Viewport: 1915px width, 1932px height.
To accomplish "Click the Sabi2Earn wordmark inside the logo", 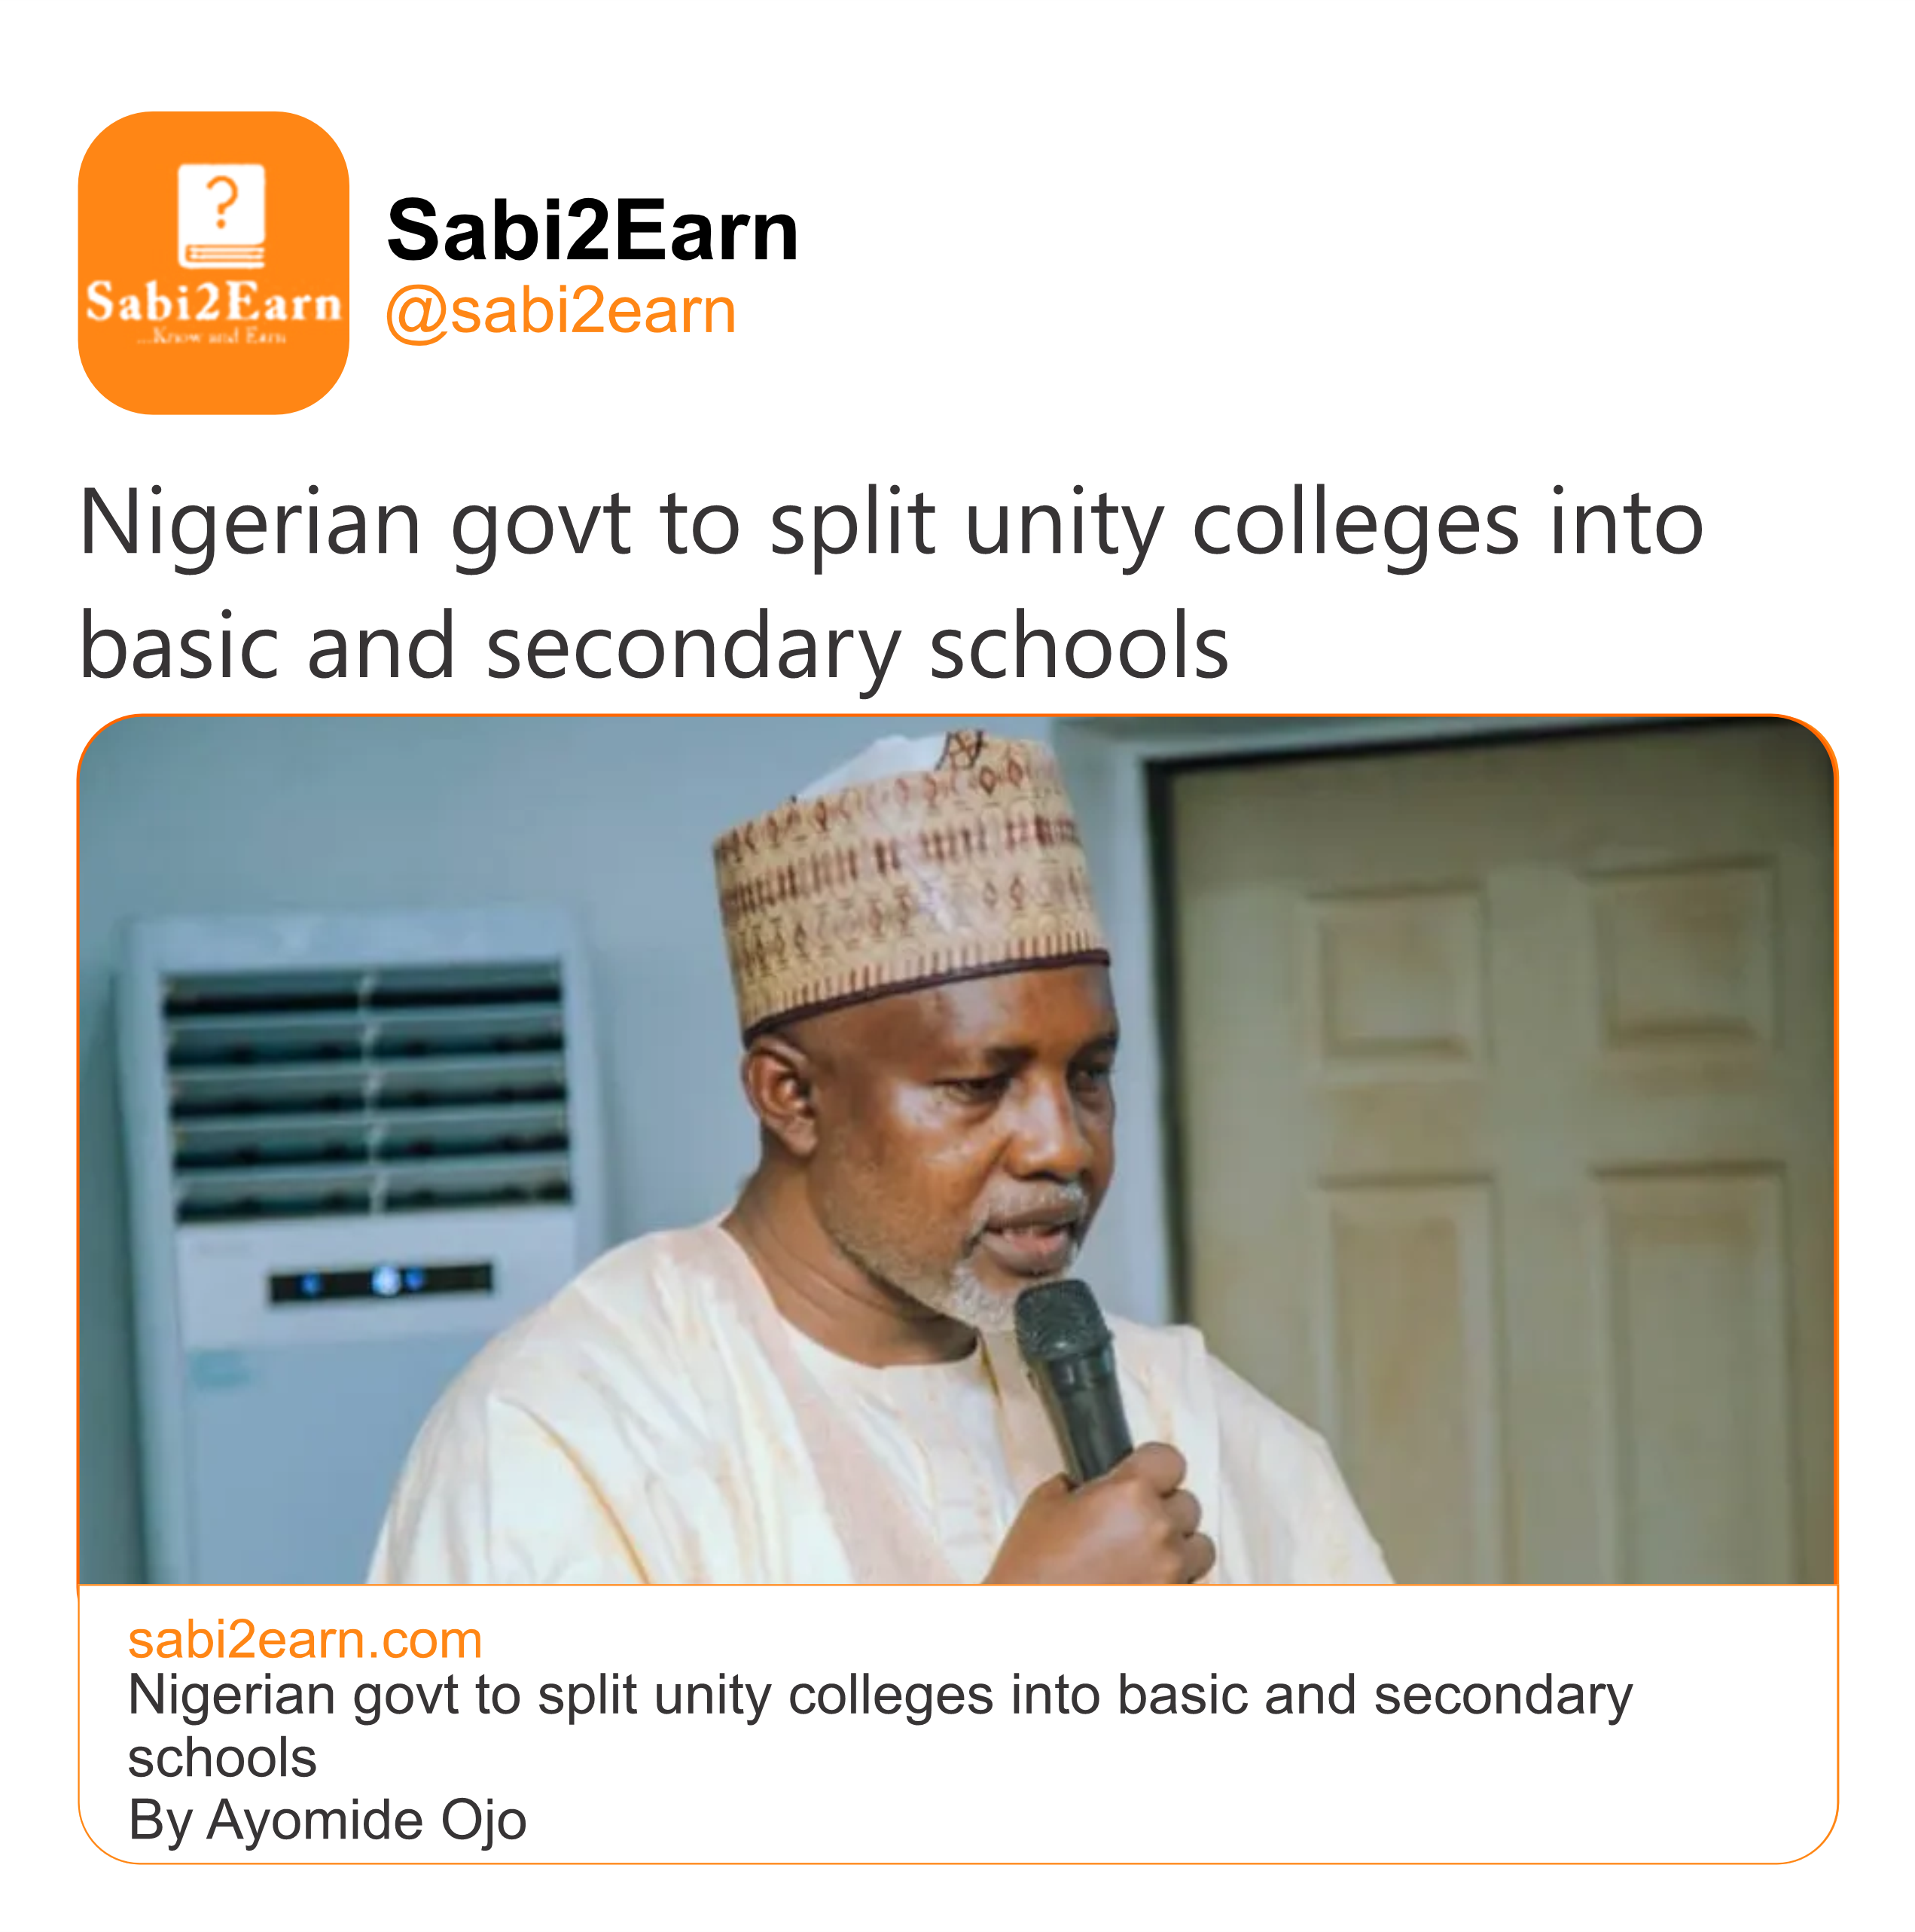I will click(213, 302).
